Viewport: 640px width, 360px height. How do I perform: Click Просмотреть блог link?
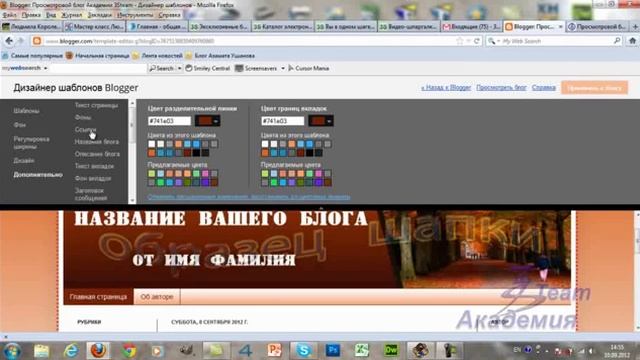point(501,87)
